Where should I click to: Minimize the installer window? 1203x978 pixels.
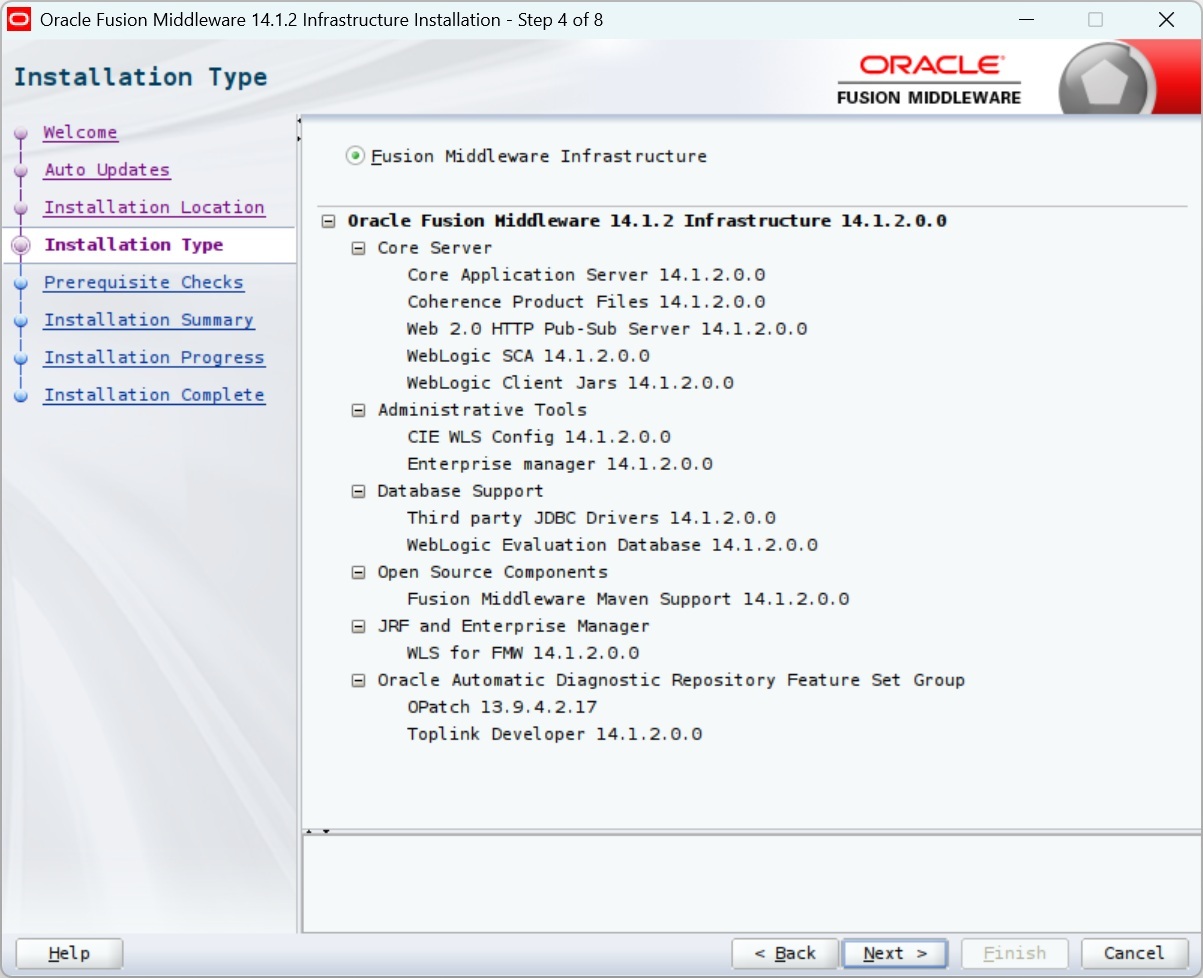pyautogui.click(x=1026, y=19)
